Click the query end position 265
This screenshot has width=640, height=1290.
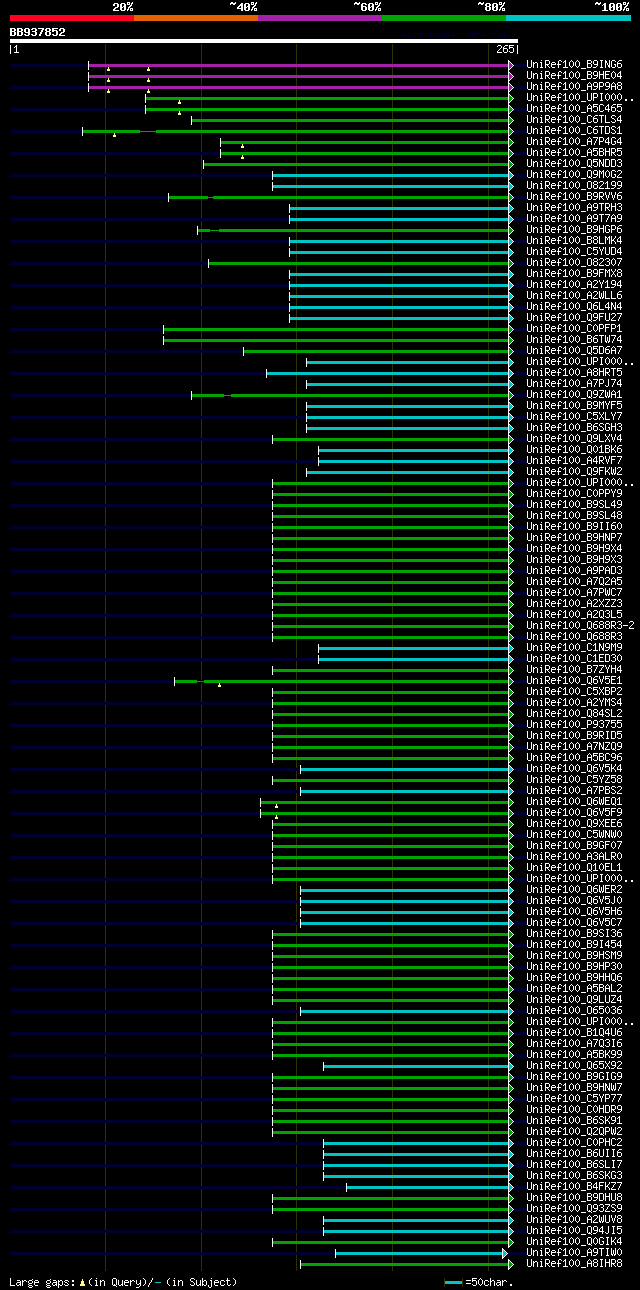(505, 49)
